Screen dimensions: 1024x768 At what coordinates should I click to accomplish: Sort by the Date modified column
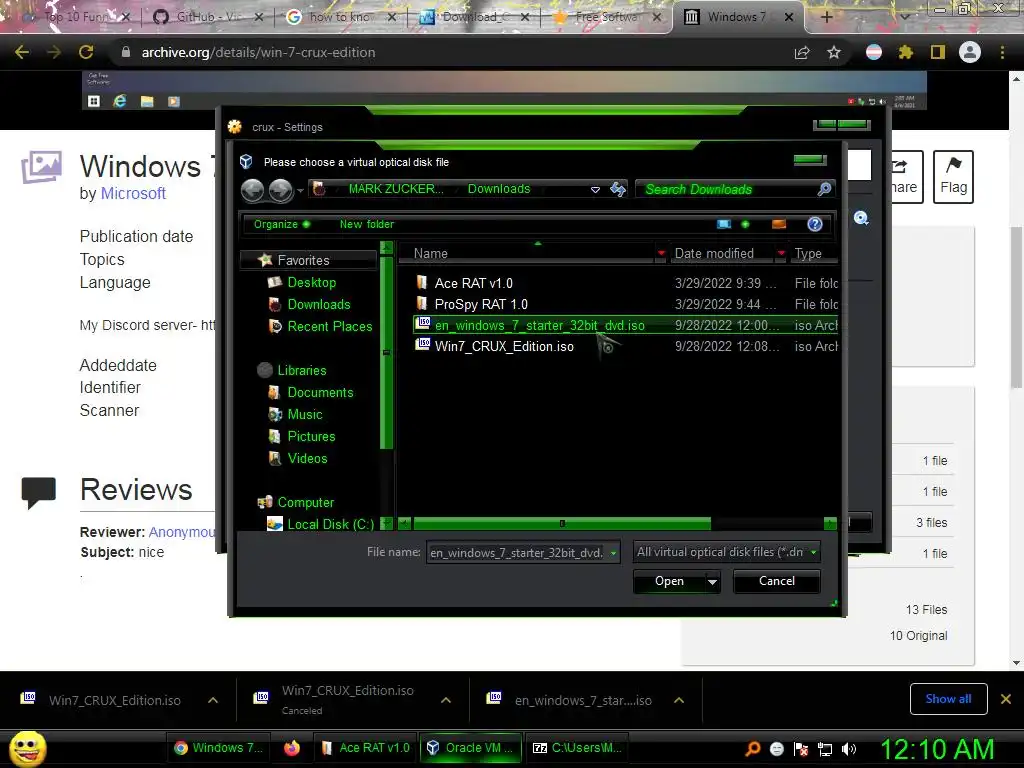tap(714, 253)
